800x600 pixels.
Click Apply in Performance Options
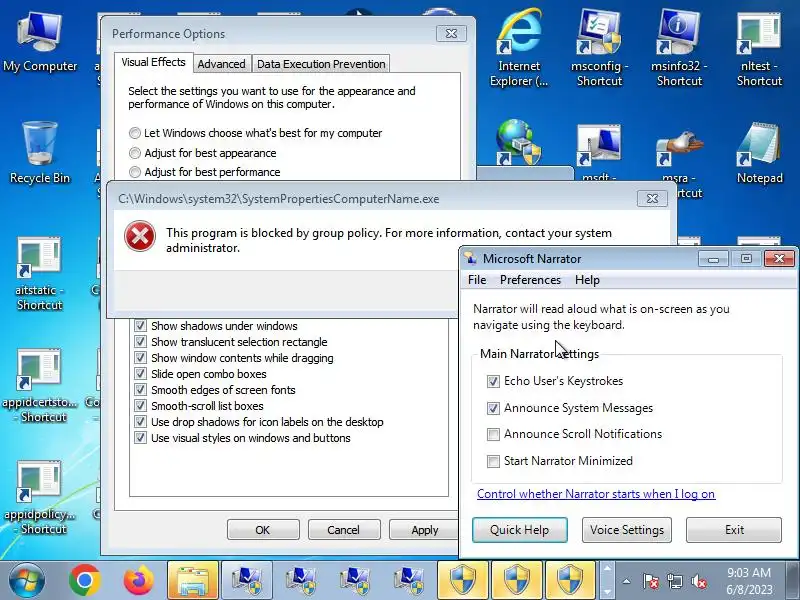point(424,530)
